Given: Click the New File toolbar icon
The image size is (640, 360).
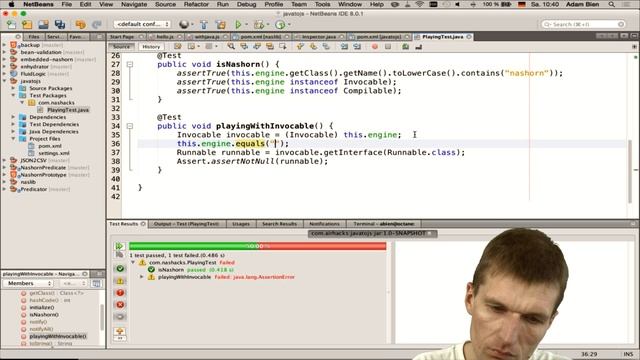Looking at the screenshot, I should point(11,24).
